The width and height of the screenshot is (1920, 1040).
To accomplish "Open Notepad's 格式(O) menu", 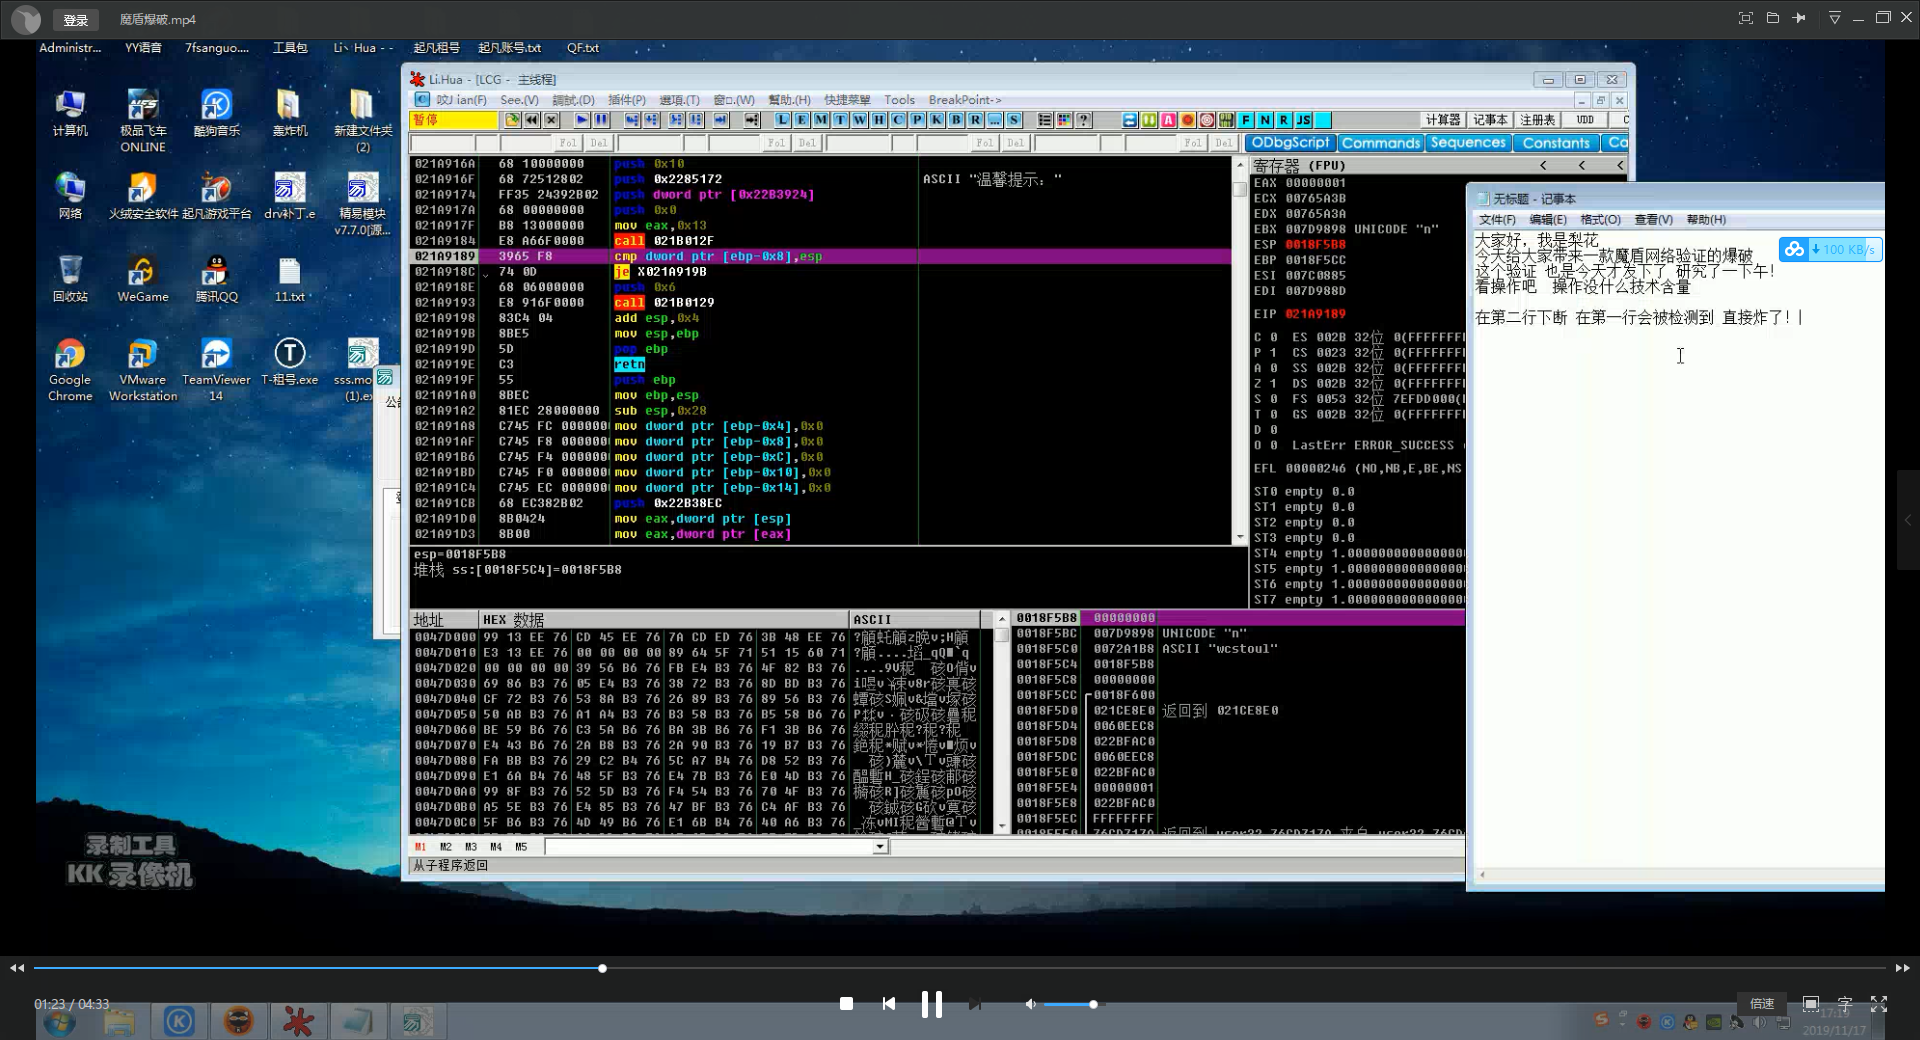I will coord(1600,220).
